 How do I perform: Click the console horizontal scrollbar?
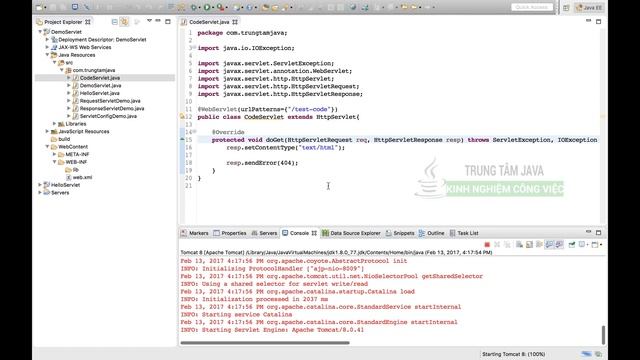pyautogui.click(x=265, y=343)
